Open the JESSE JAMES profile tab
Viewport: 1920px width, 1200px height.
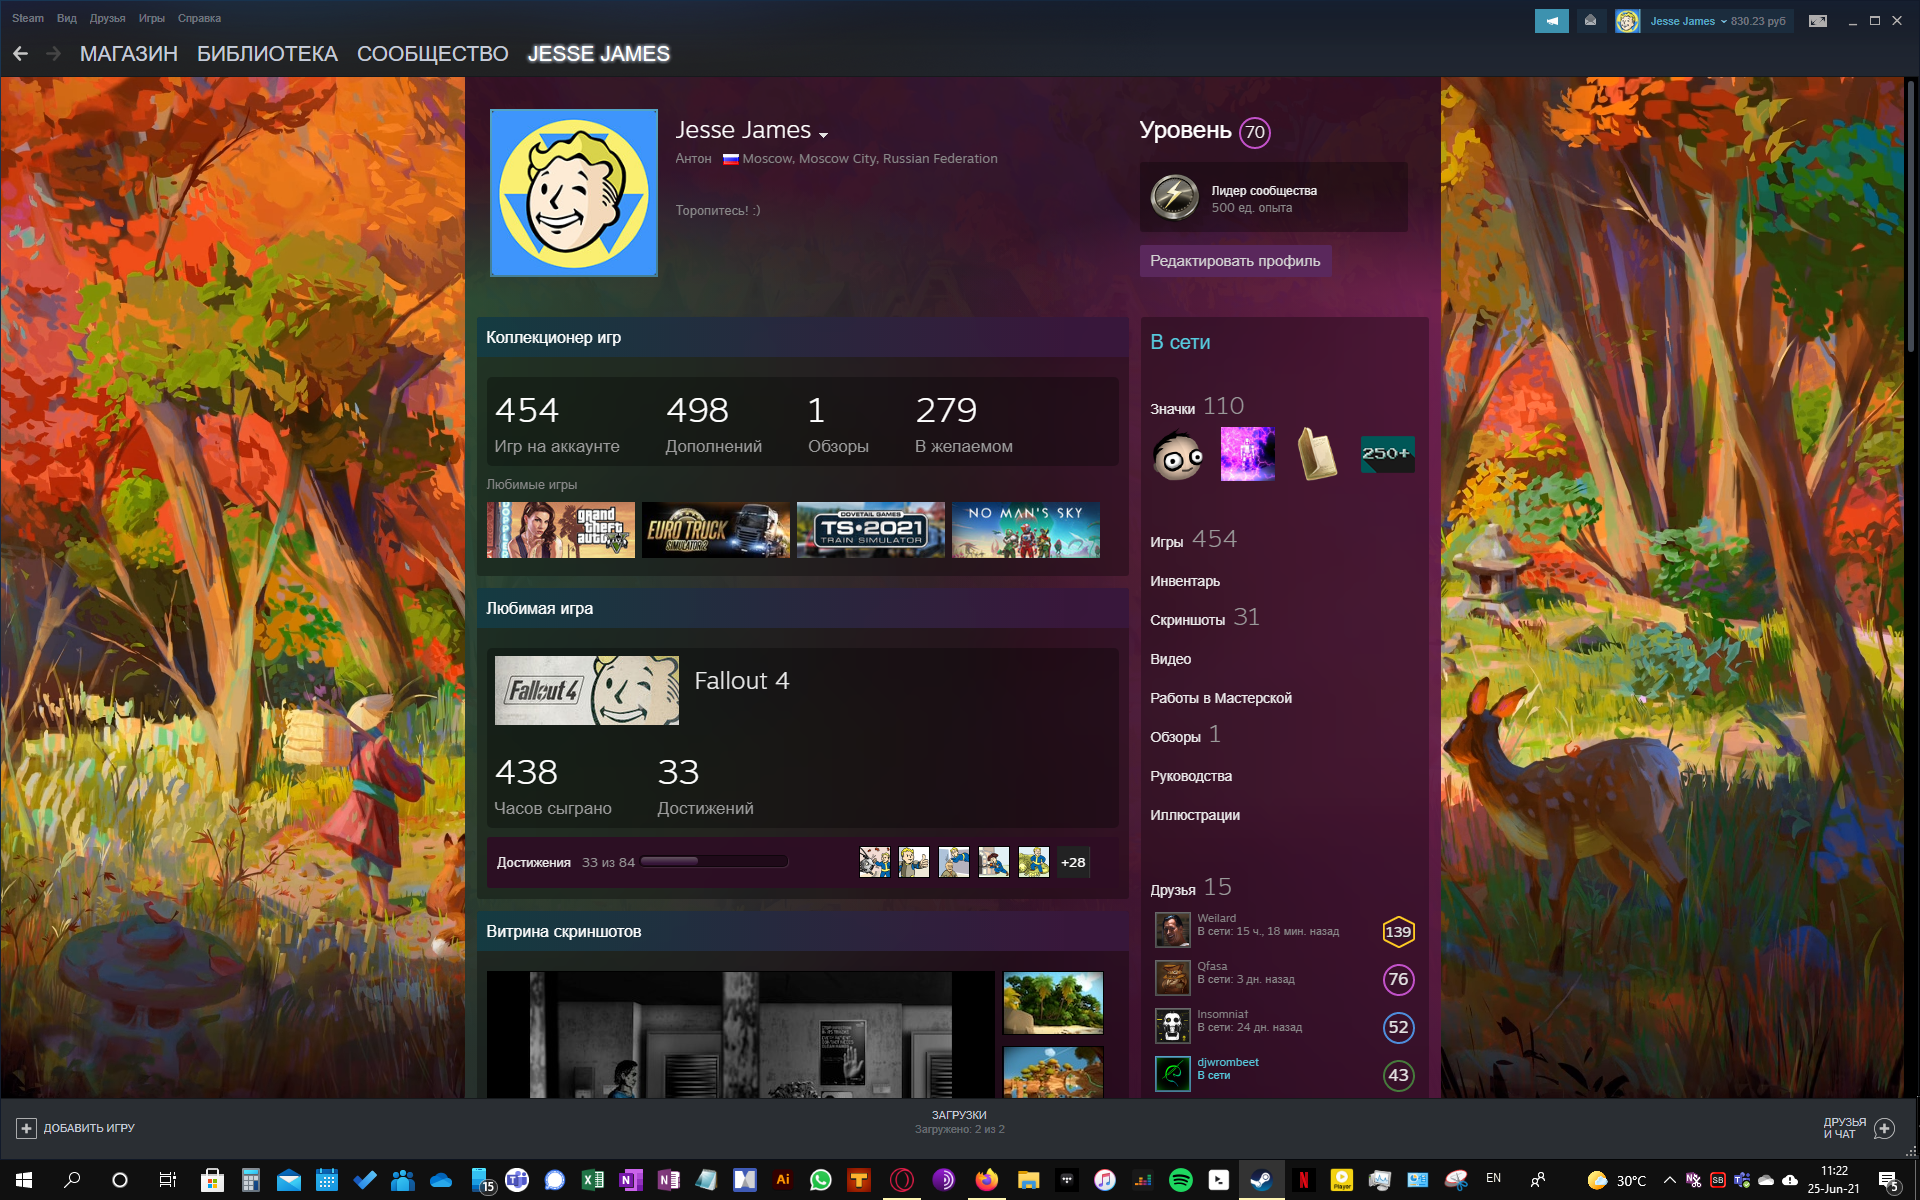[x=599, y=54]
